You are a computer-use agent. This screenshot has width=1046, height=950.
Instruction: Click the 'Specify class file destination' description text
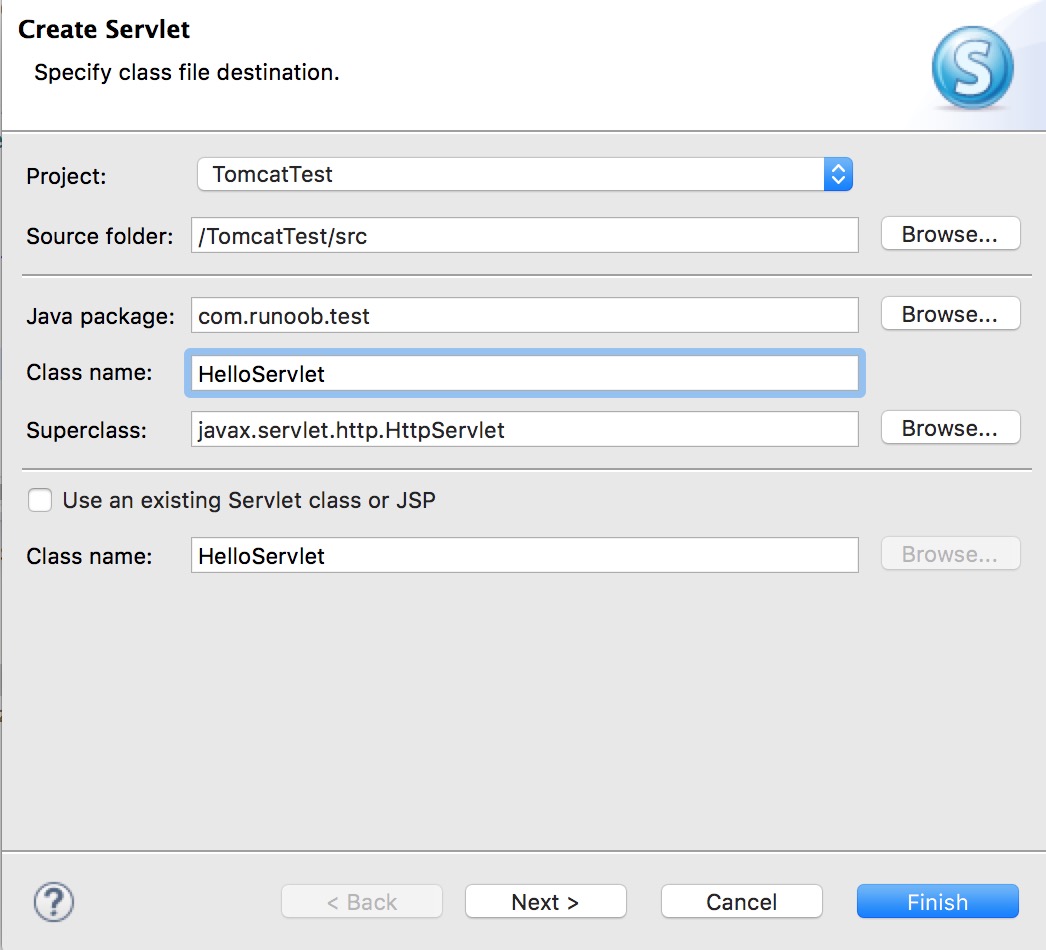coord(187,73)
